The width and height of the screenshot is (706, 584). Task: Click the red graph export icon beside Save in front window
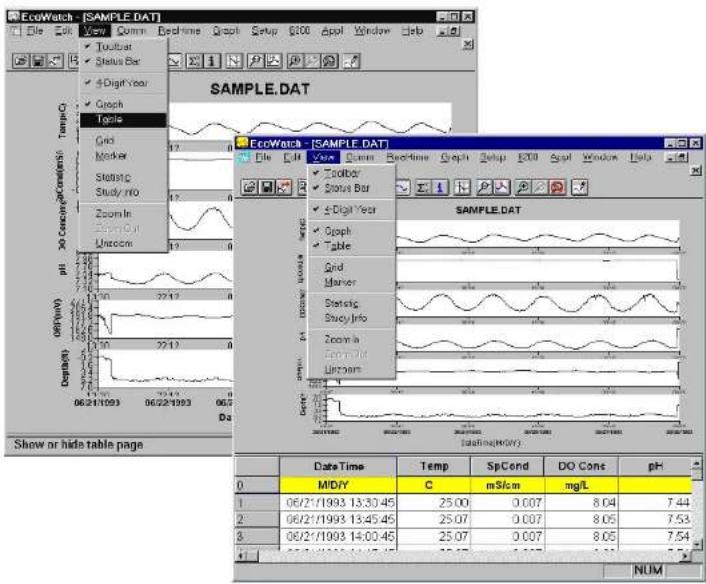(284, 187)
